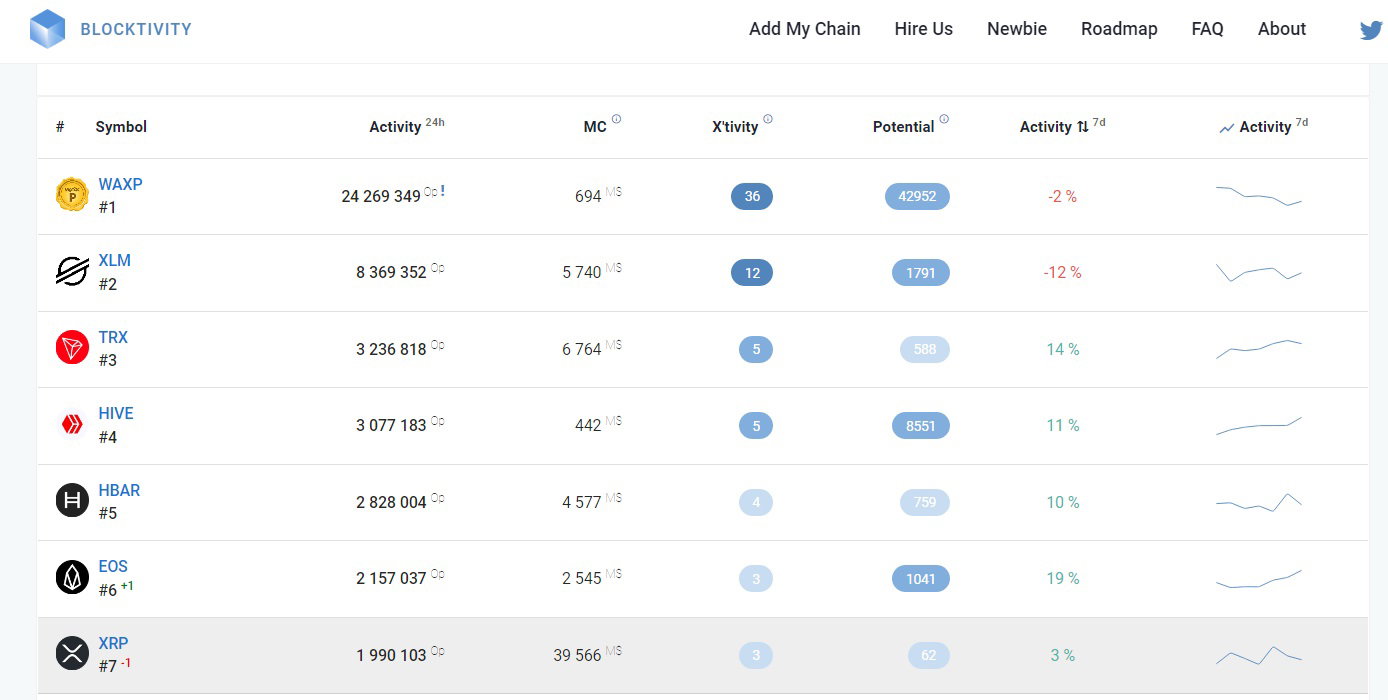The height and width of the screenshot is (700, 1388).
Task: Click WAXP Potential badge 42952
Action: point(917,196)
